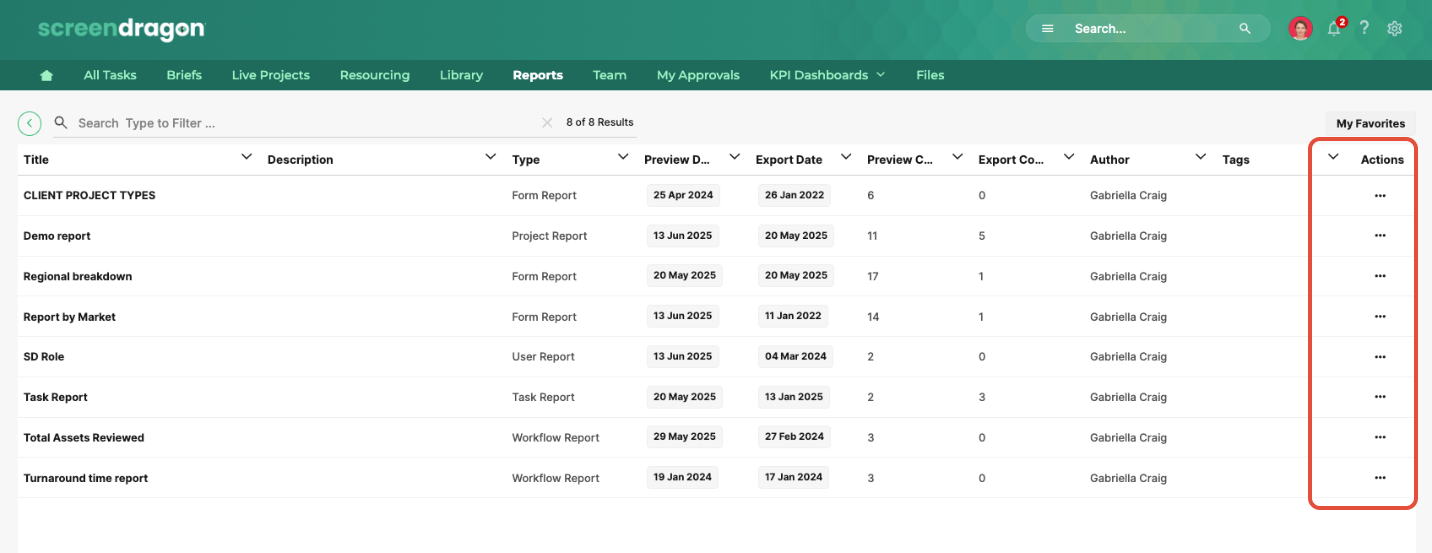
Task: Open actions menu for Task Report
Action: 1380,397
